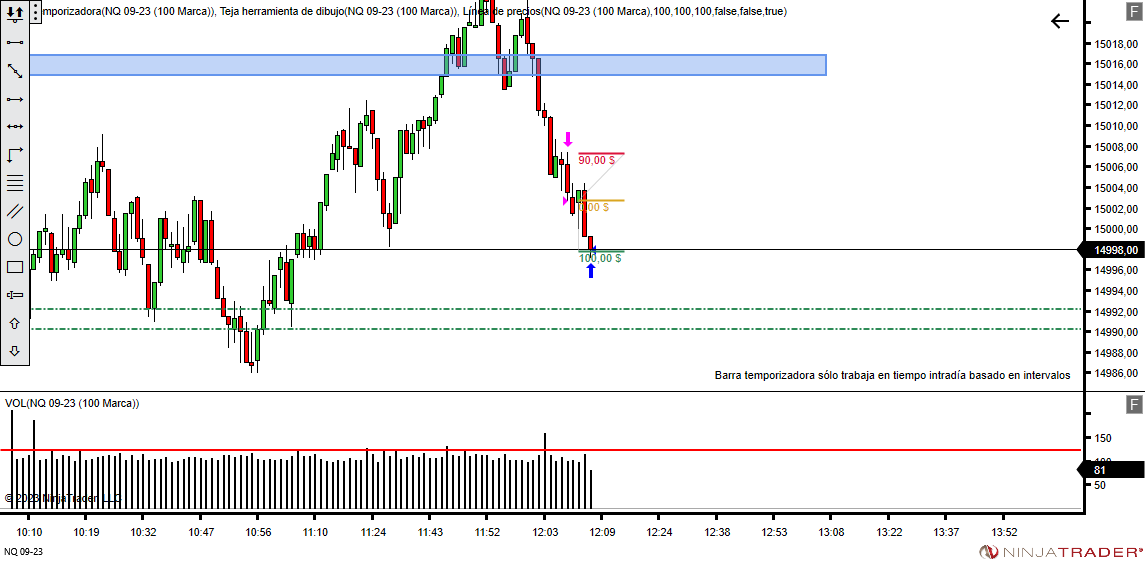Click the 90,00 $ stop label
The image size is (1145, 561).
tap(597, 160)
